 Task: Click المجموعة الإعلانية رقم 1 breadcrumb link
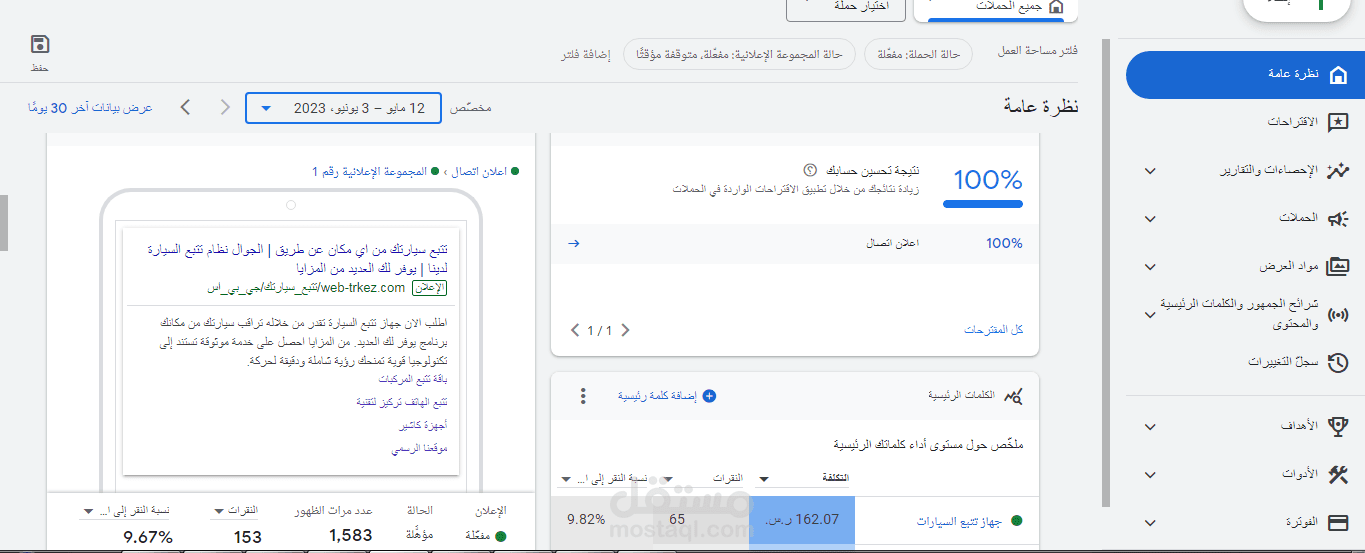(x=371, y=172)
